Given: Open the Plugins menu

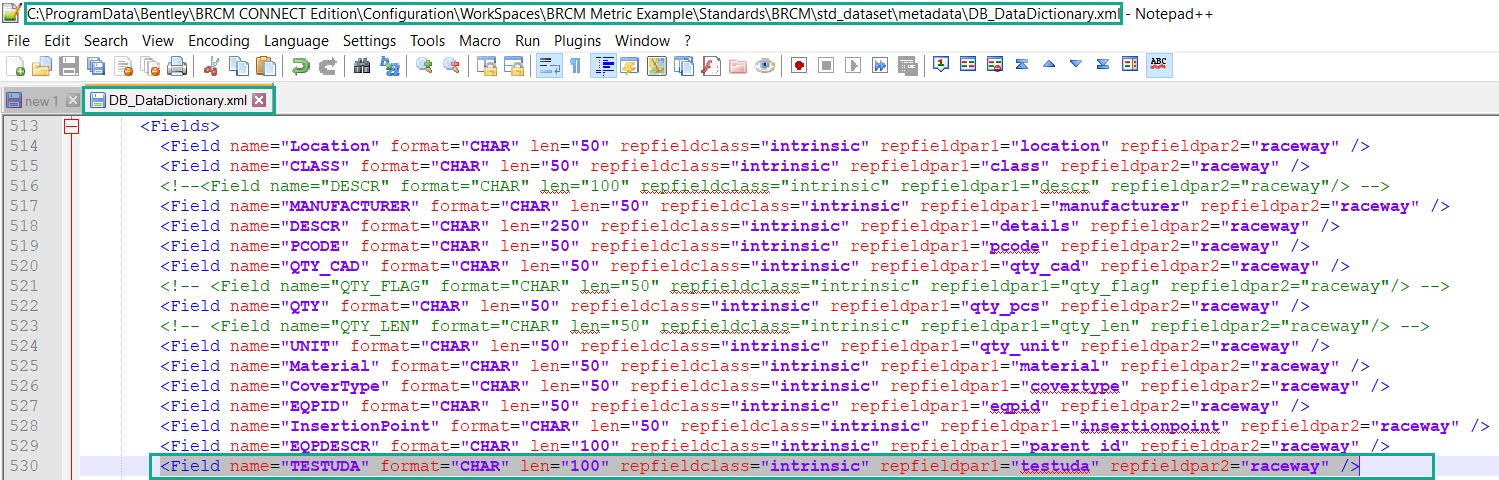Looking at the screenshot, I should click(578, 41).
